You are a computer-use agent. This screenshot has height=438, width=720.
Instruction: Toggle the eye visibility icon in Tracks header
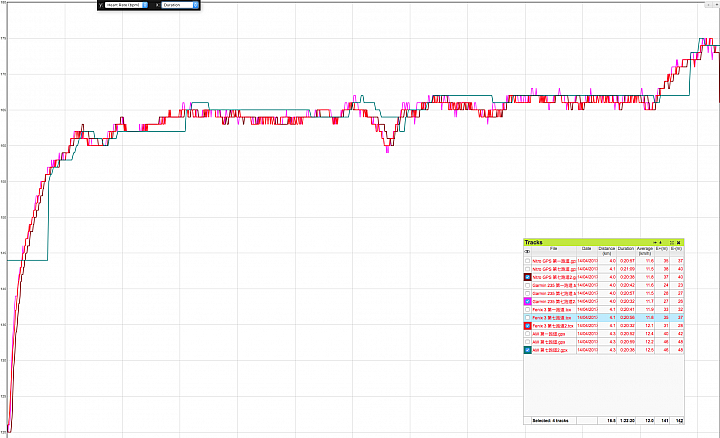(527, 252)
